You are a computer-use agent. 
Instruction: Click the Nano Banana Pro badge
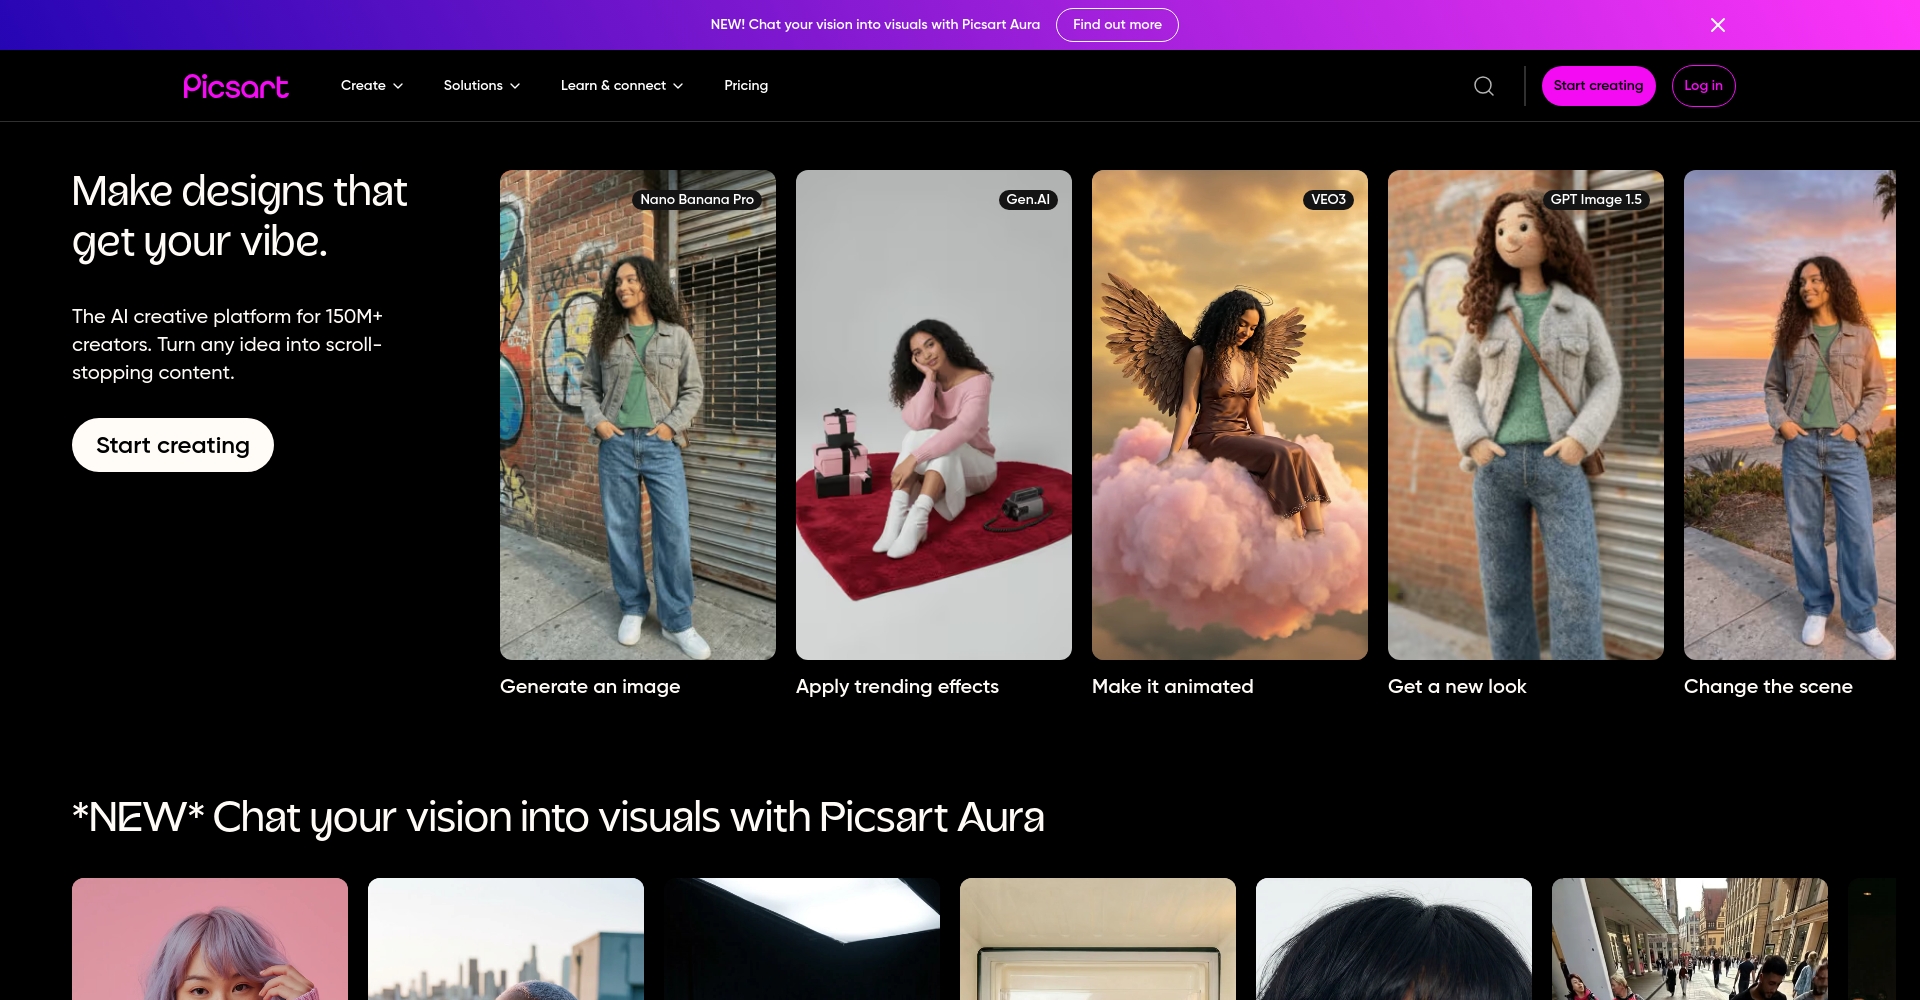(x=697, y=199)
